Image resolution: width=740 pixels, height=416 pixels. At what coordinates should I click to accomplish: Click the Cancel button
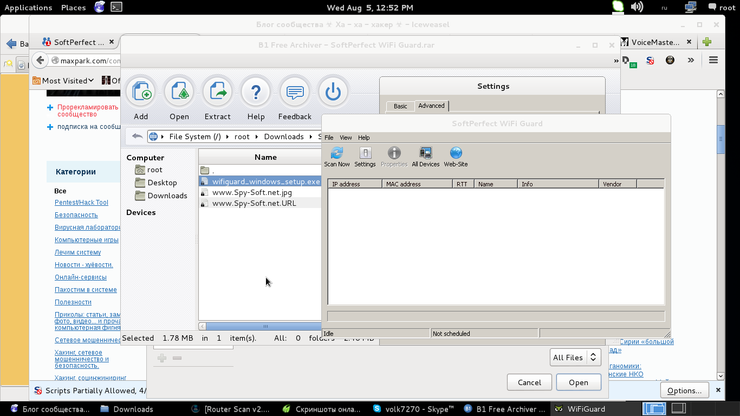529,382
